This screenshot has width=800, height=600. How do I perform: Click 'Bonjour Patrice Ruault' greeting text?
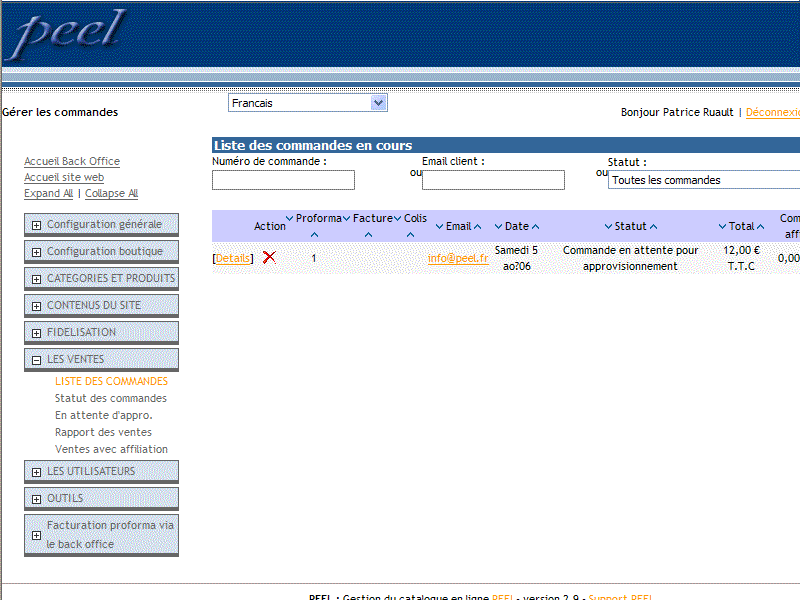coord(677,112)
